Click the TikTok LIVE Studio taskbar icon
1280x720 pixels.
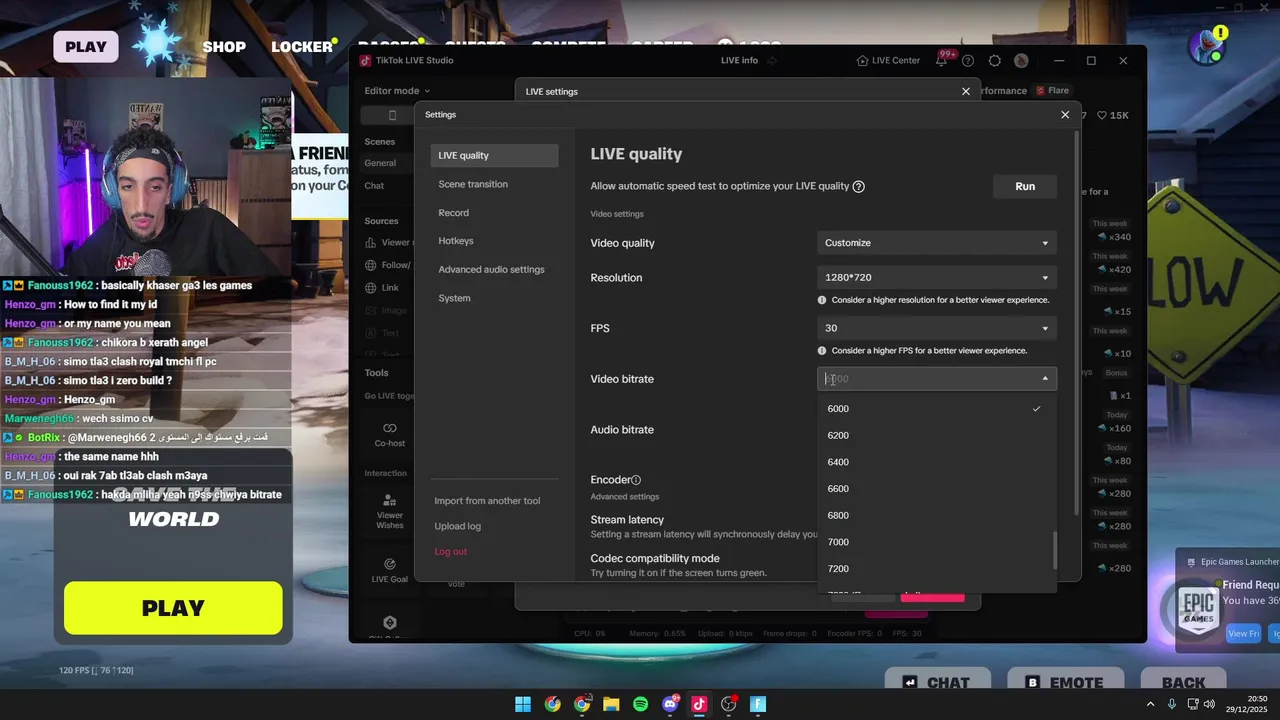point(699,704)
